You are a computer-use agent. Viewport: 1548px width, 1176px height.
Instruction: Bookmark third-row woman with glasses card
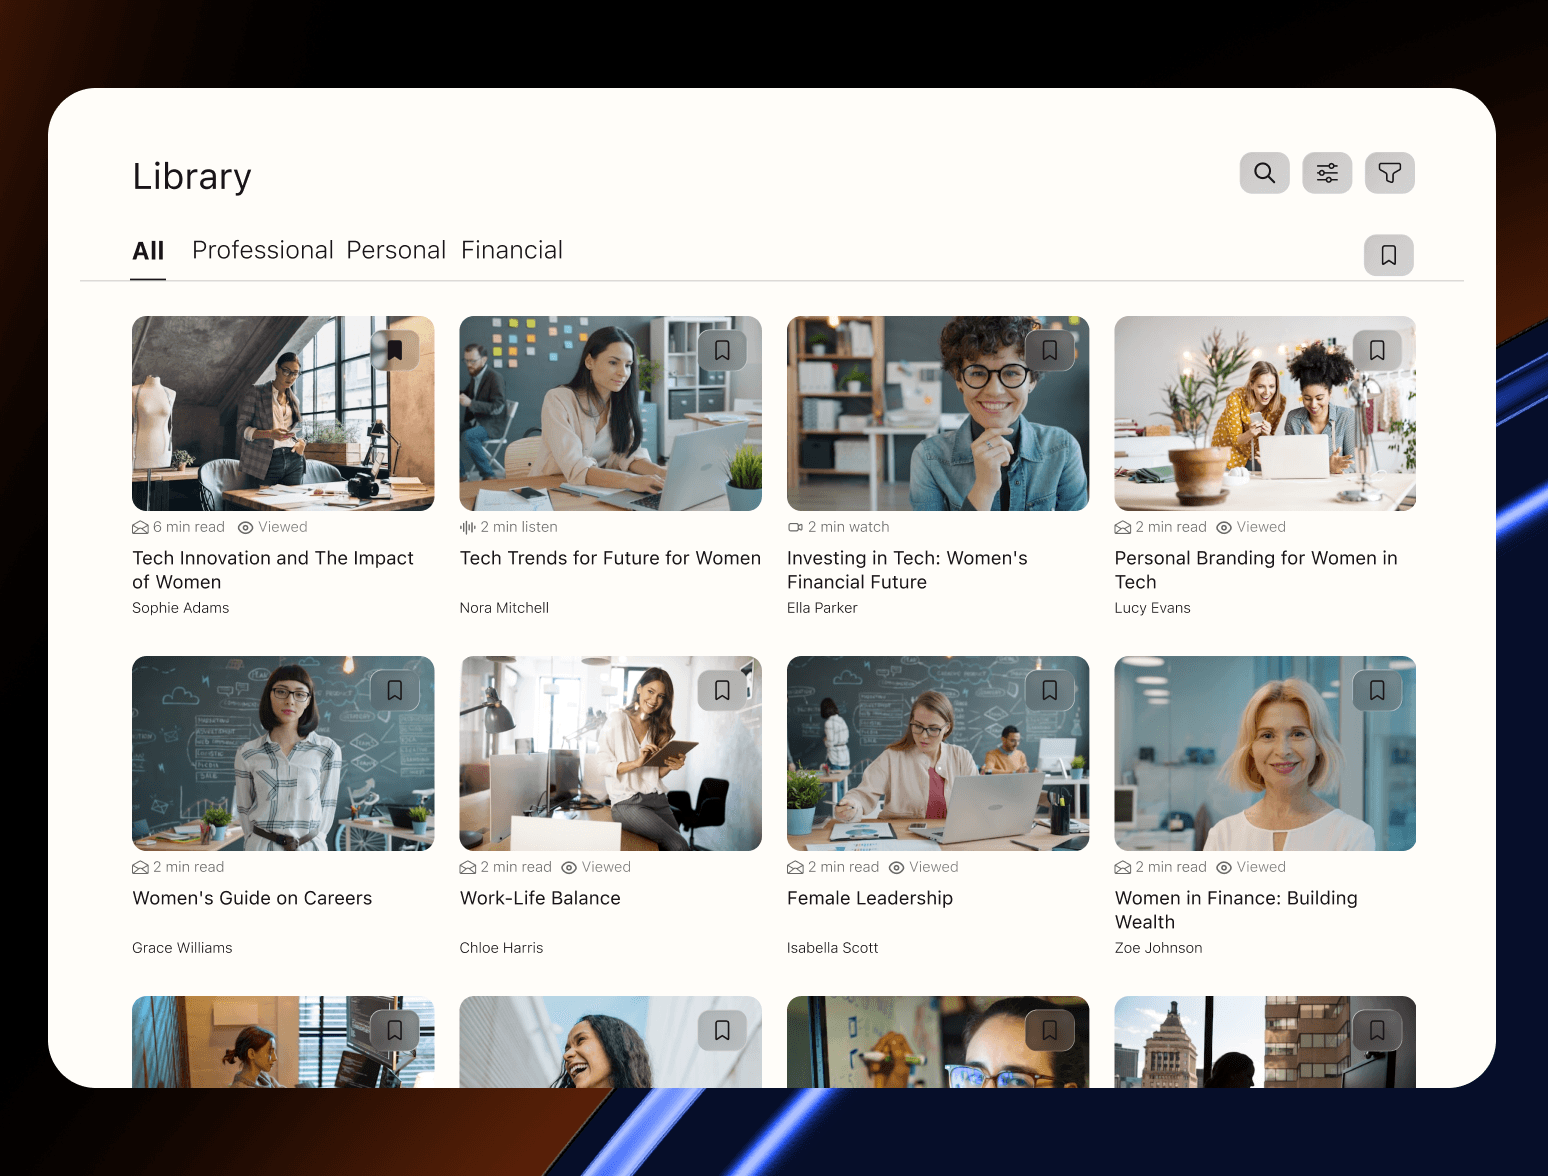[x=1050, y=1030]
